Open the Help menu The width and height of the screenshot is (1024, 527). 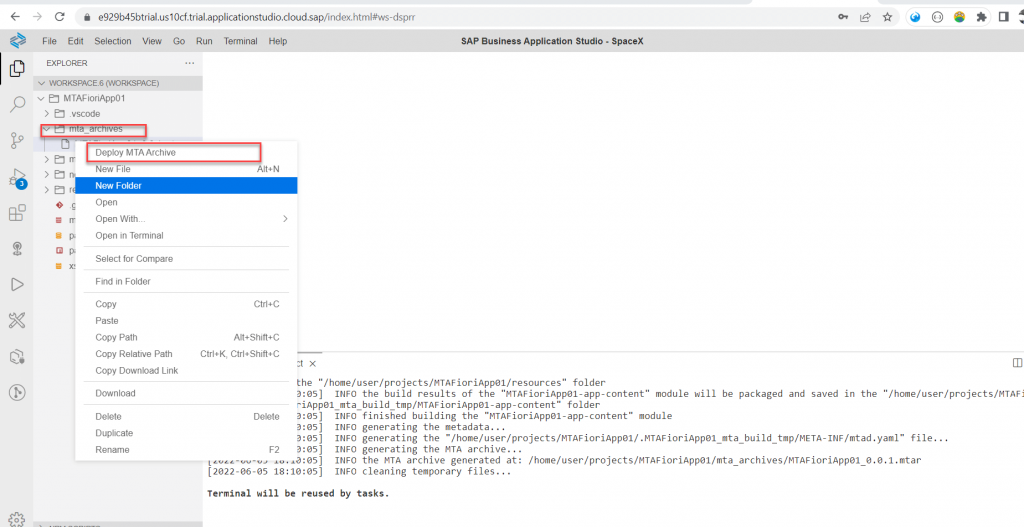278,40
